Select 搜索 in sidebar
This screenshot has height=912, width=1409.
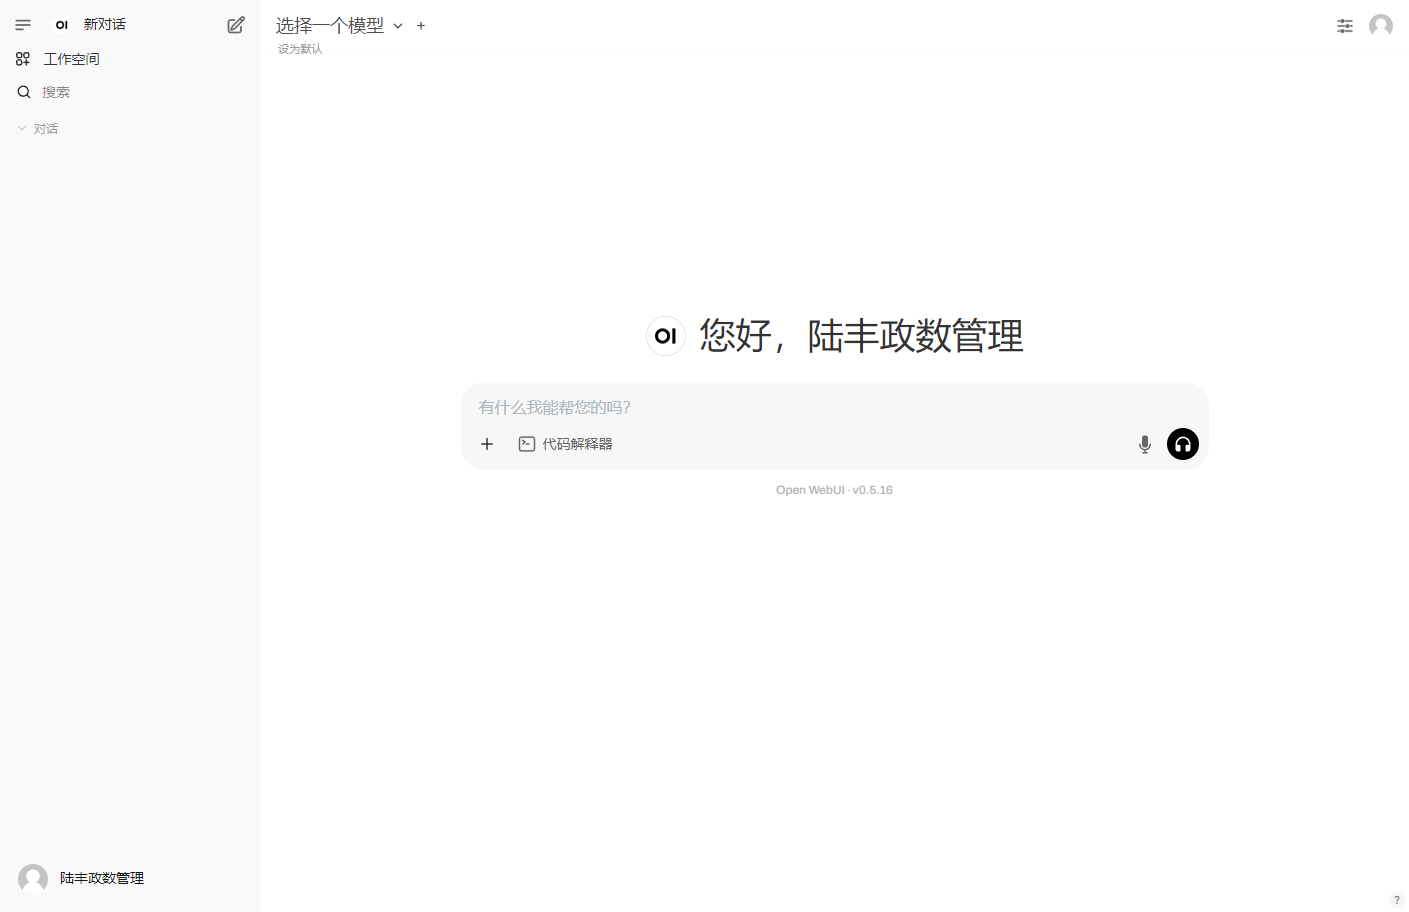click(56, 92)
